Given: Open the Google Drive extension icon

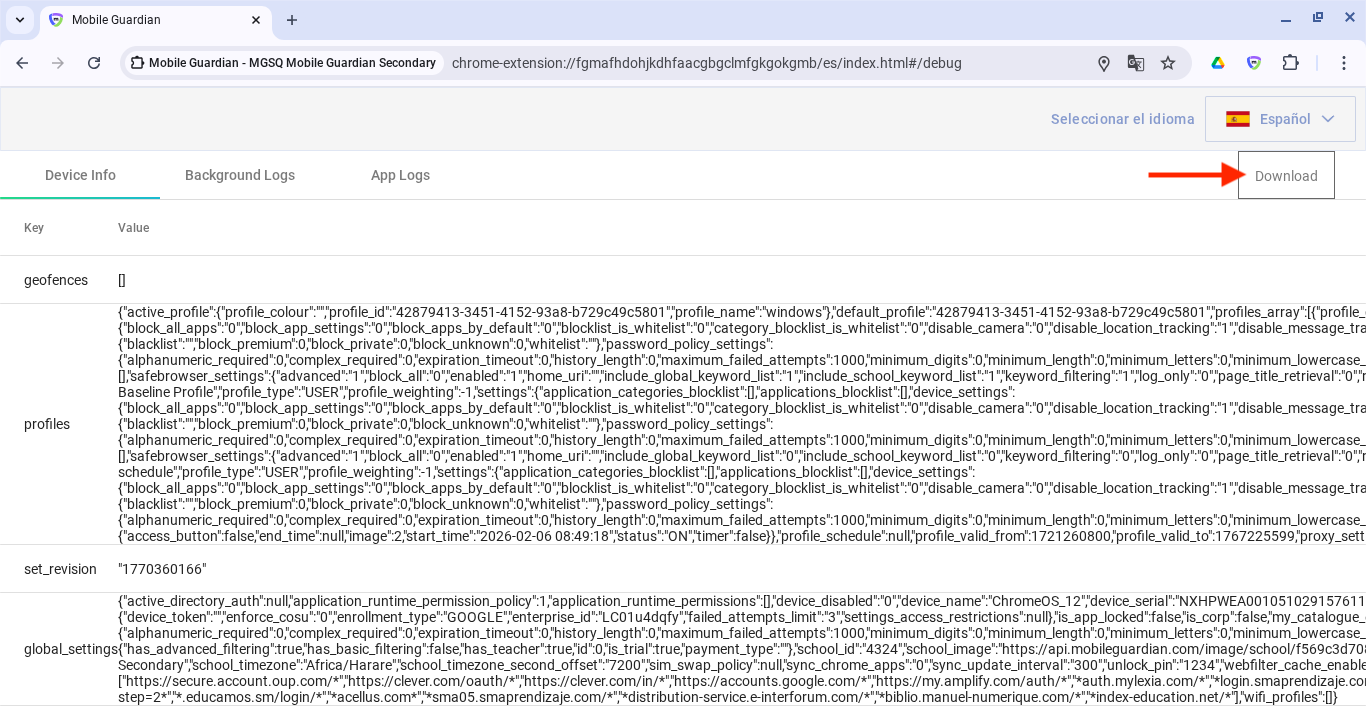Looking at the screenshot, I should pyautogui.click(x=1218, y=63).
